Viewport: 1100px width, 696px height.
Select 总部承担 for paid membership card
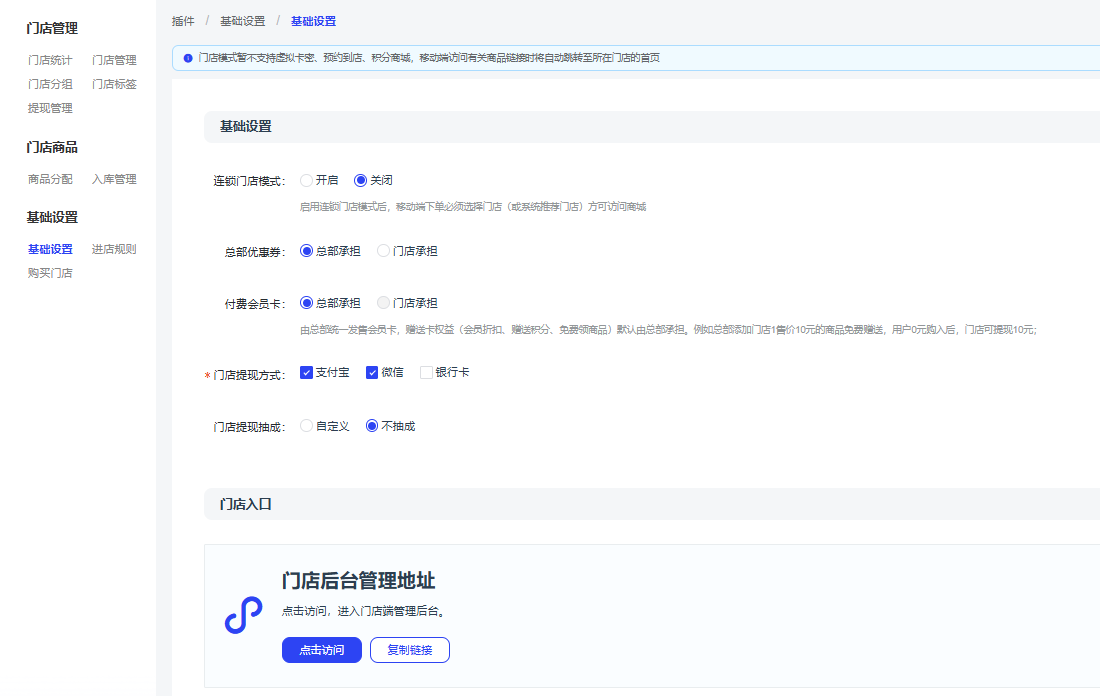point(307,303)
